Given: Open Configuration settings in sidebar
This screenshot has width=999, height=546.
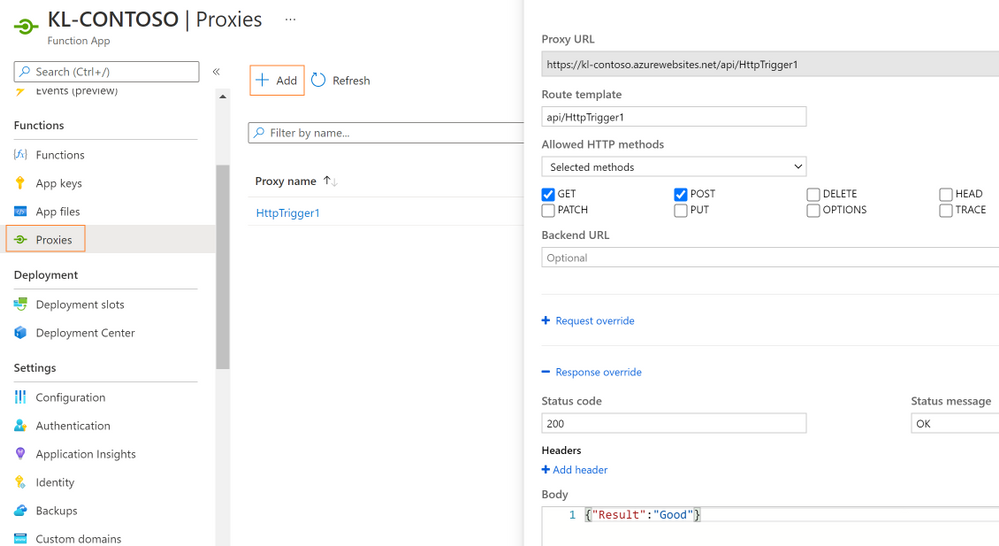Looking at the screenshot, I should tap(70, 398).
